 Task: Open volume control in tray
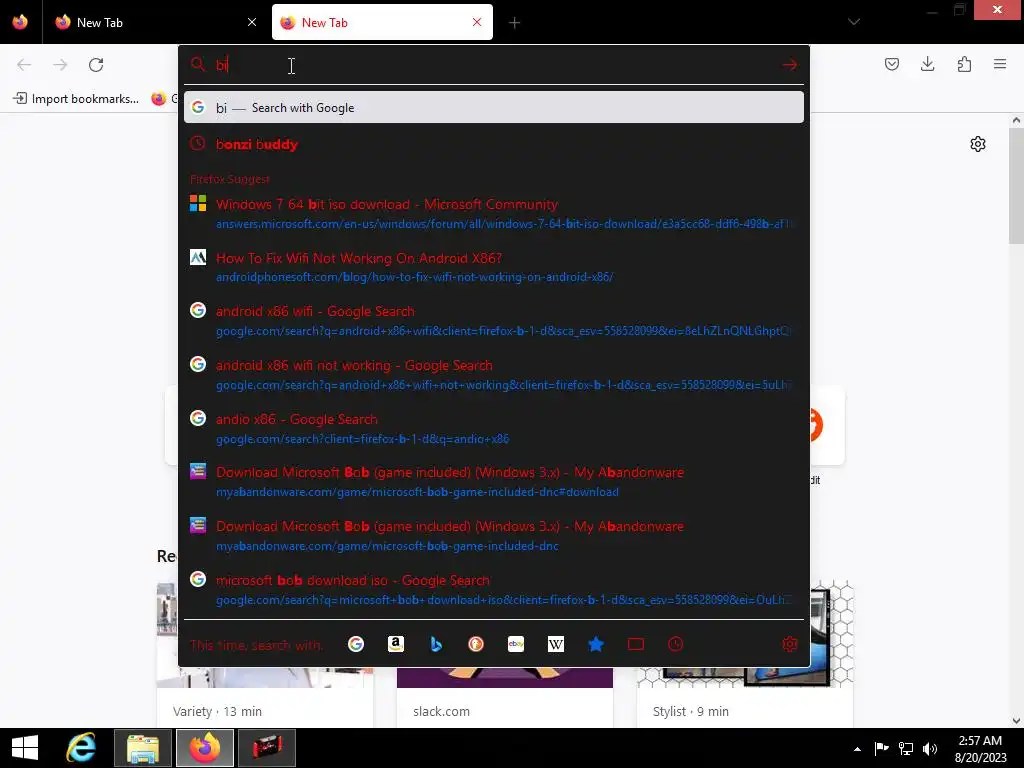coord(929,749)
